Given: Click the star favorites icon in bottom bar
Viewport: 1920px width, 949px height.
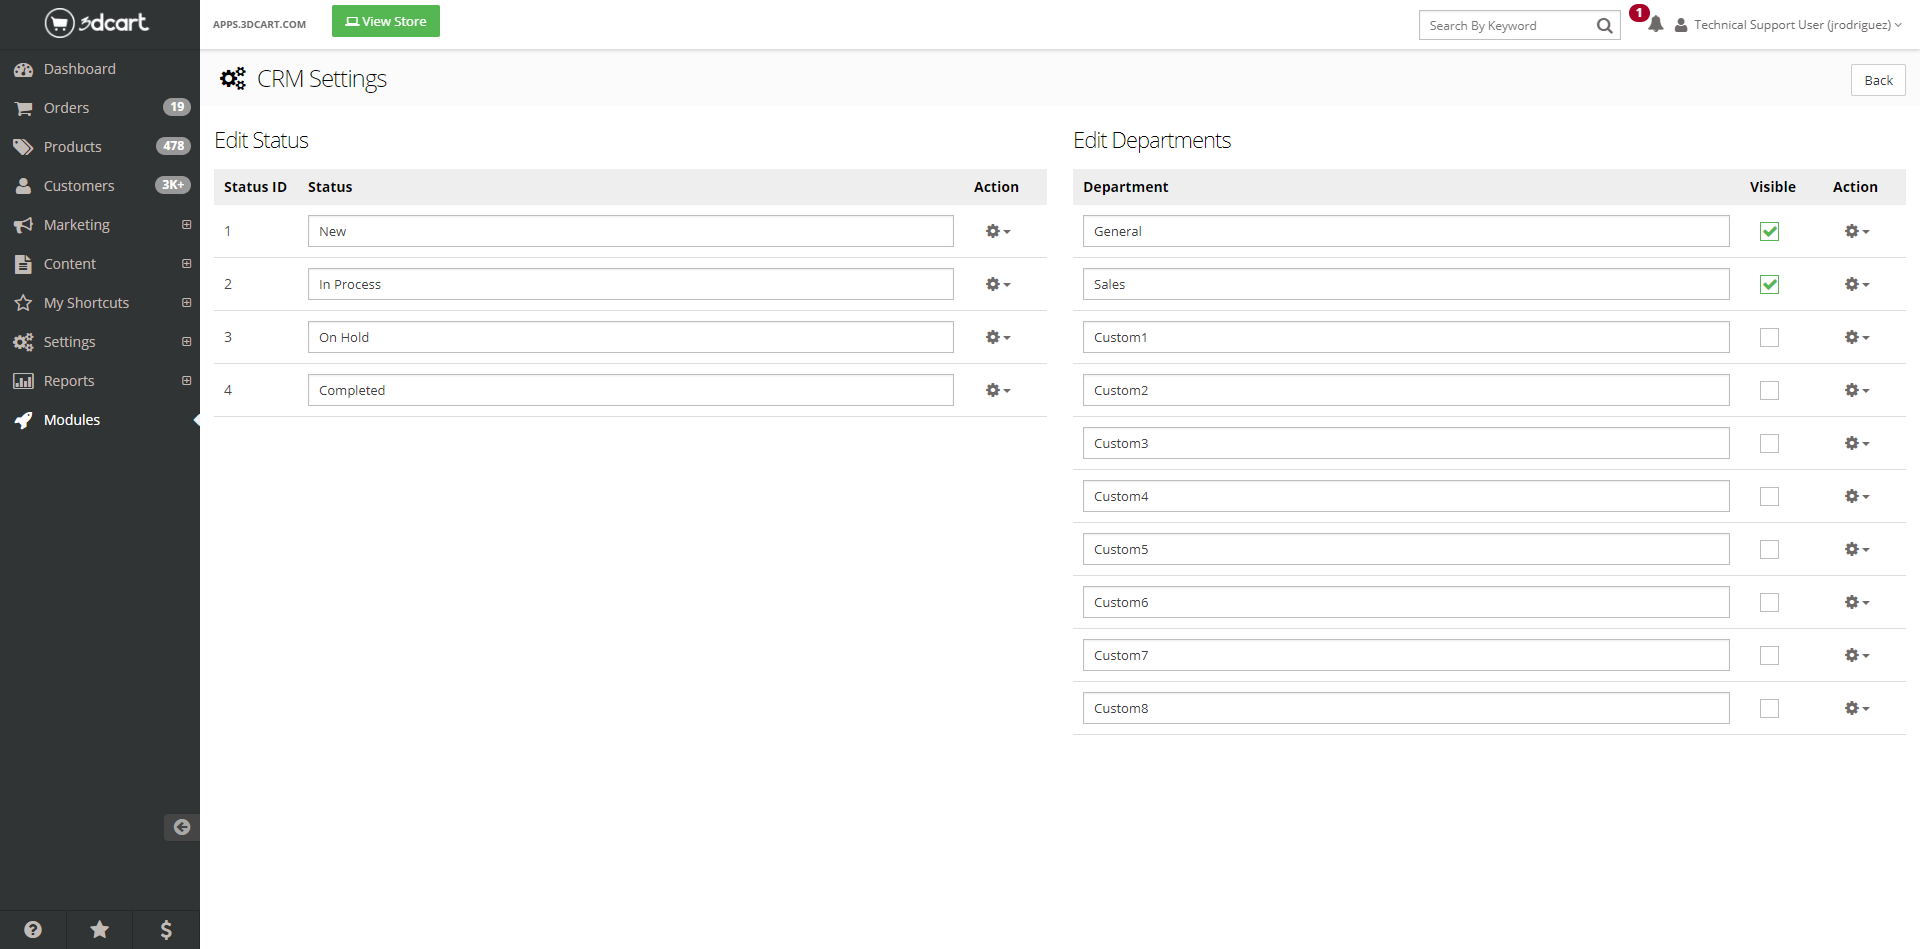Looking at the screenshot, I should [100, 930].
